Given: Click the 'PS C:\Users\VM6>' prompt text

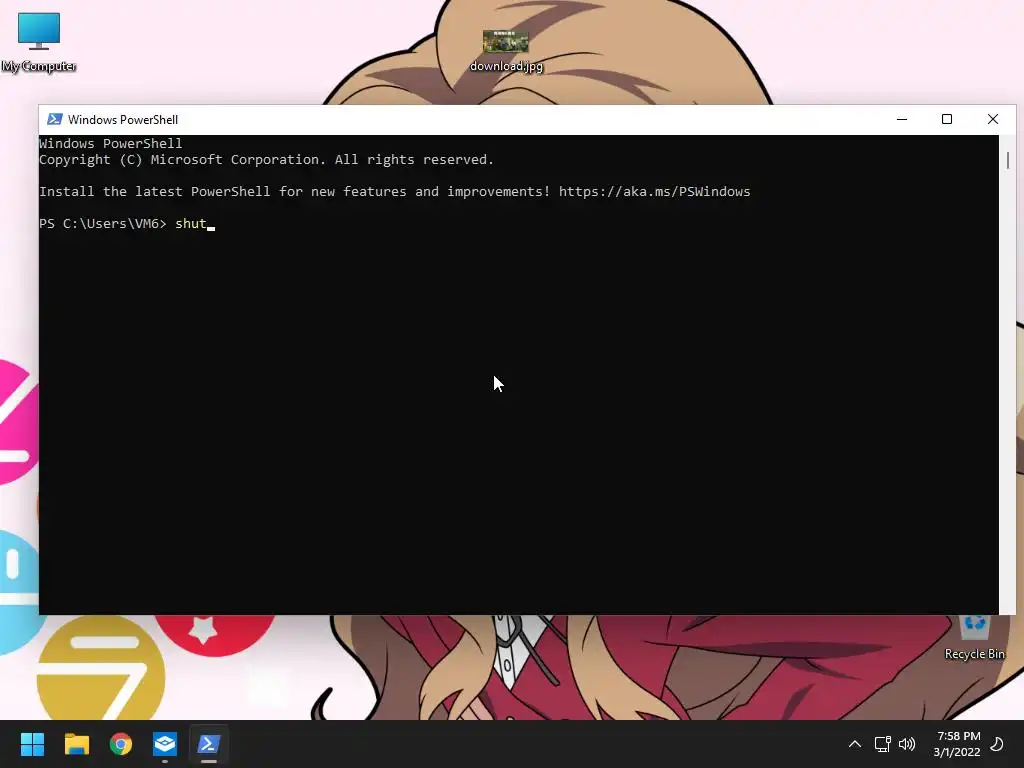Looking at the screenshot, I should [103, 223].
